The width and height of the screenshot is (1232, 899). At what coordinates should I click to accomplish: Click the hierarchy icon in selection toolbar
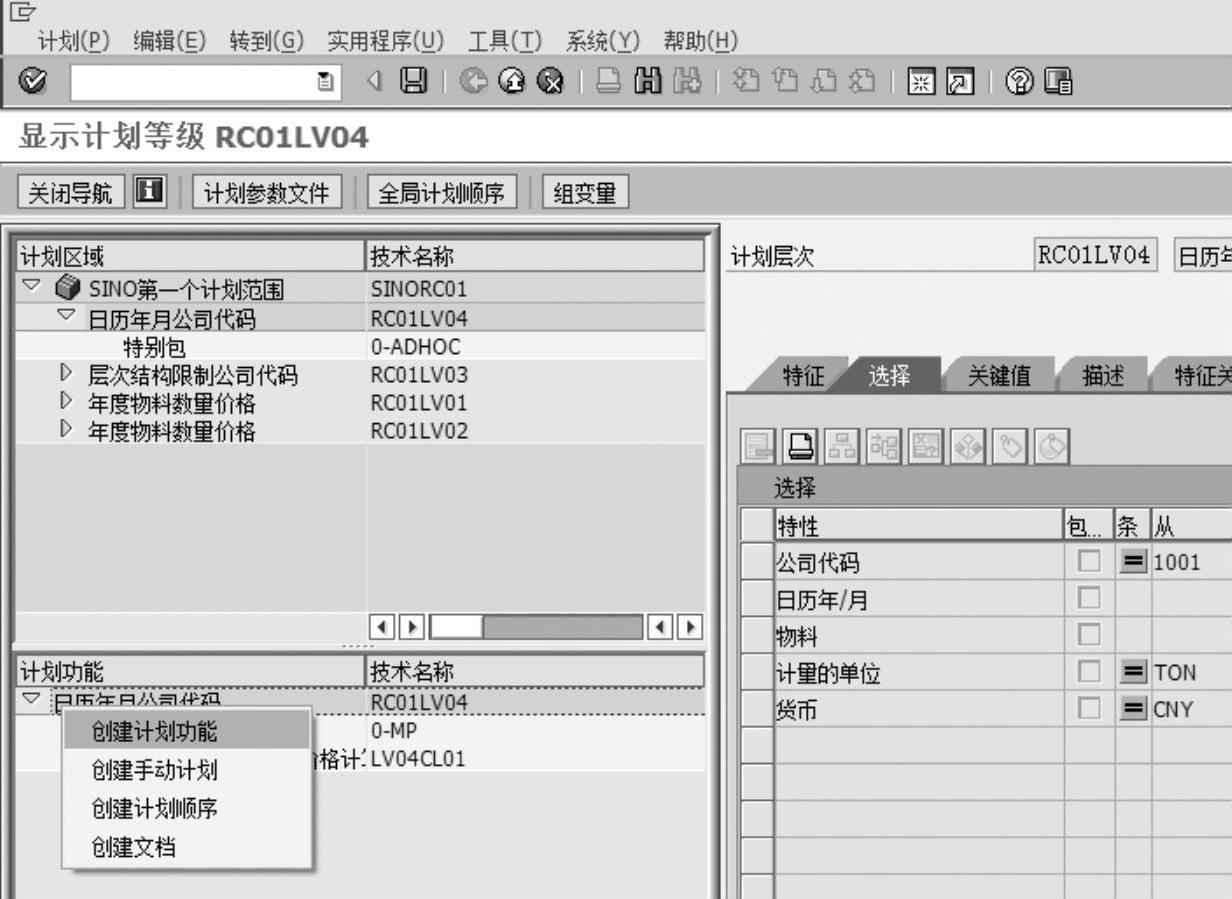840,446
